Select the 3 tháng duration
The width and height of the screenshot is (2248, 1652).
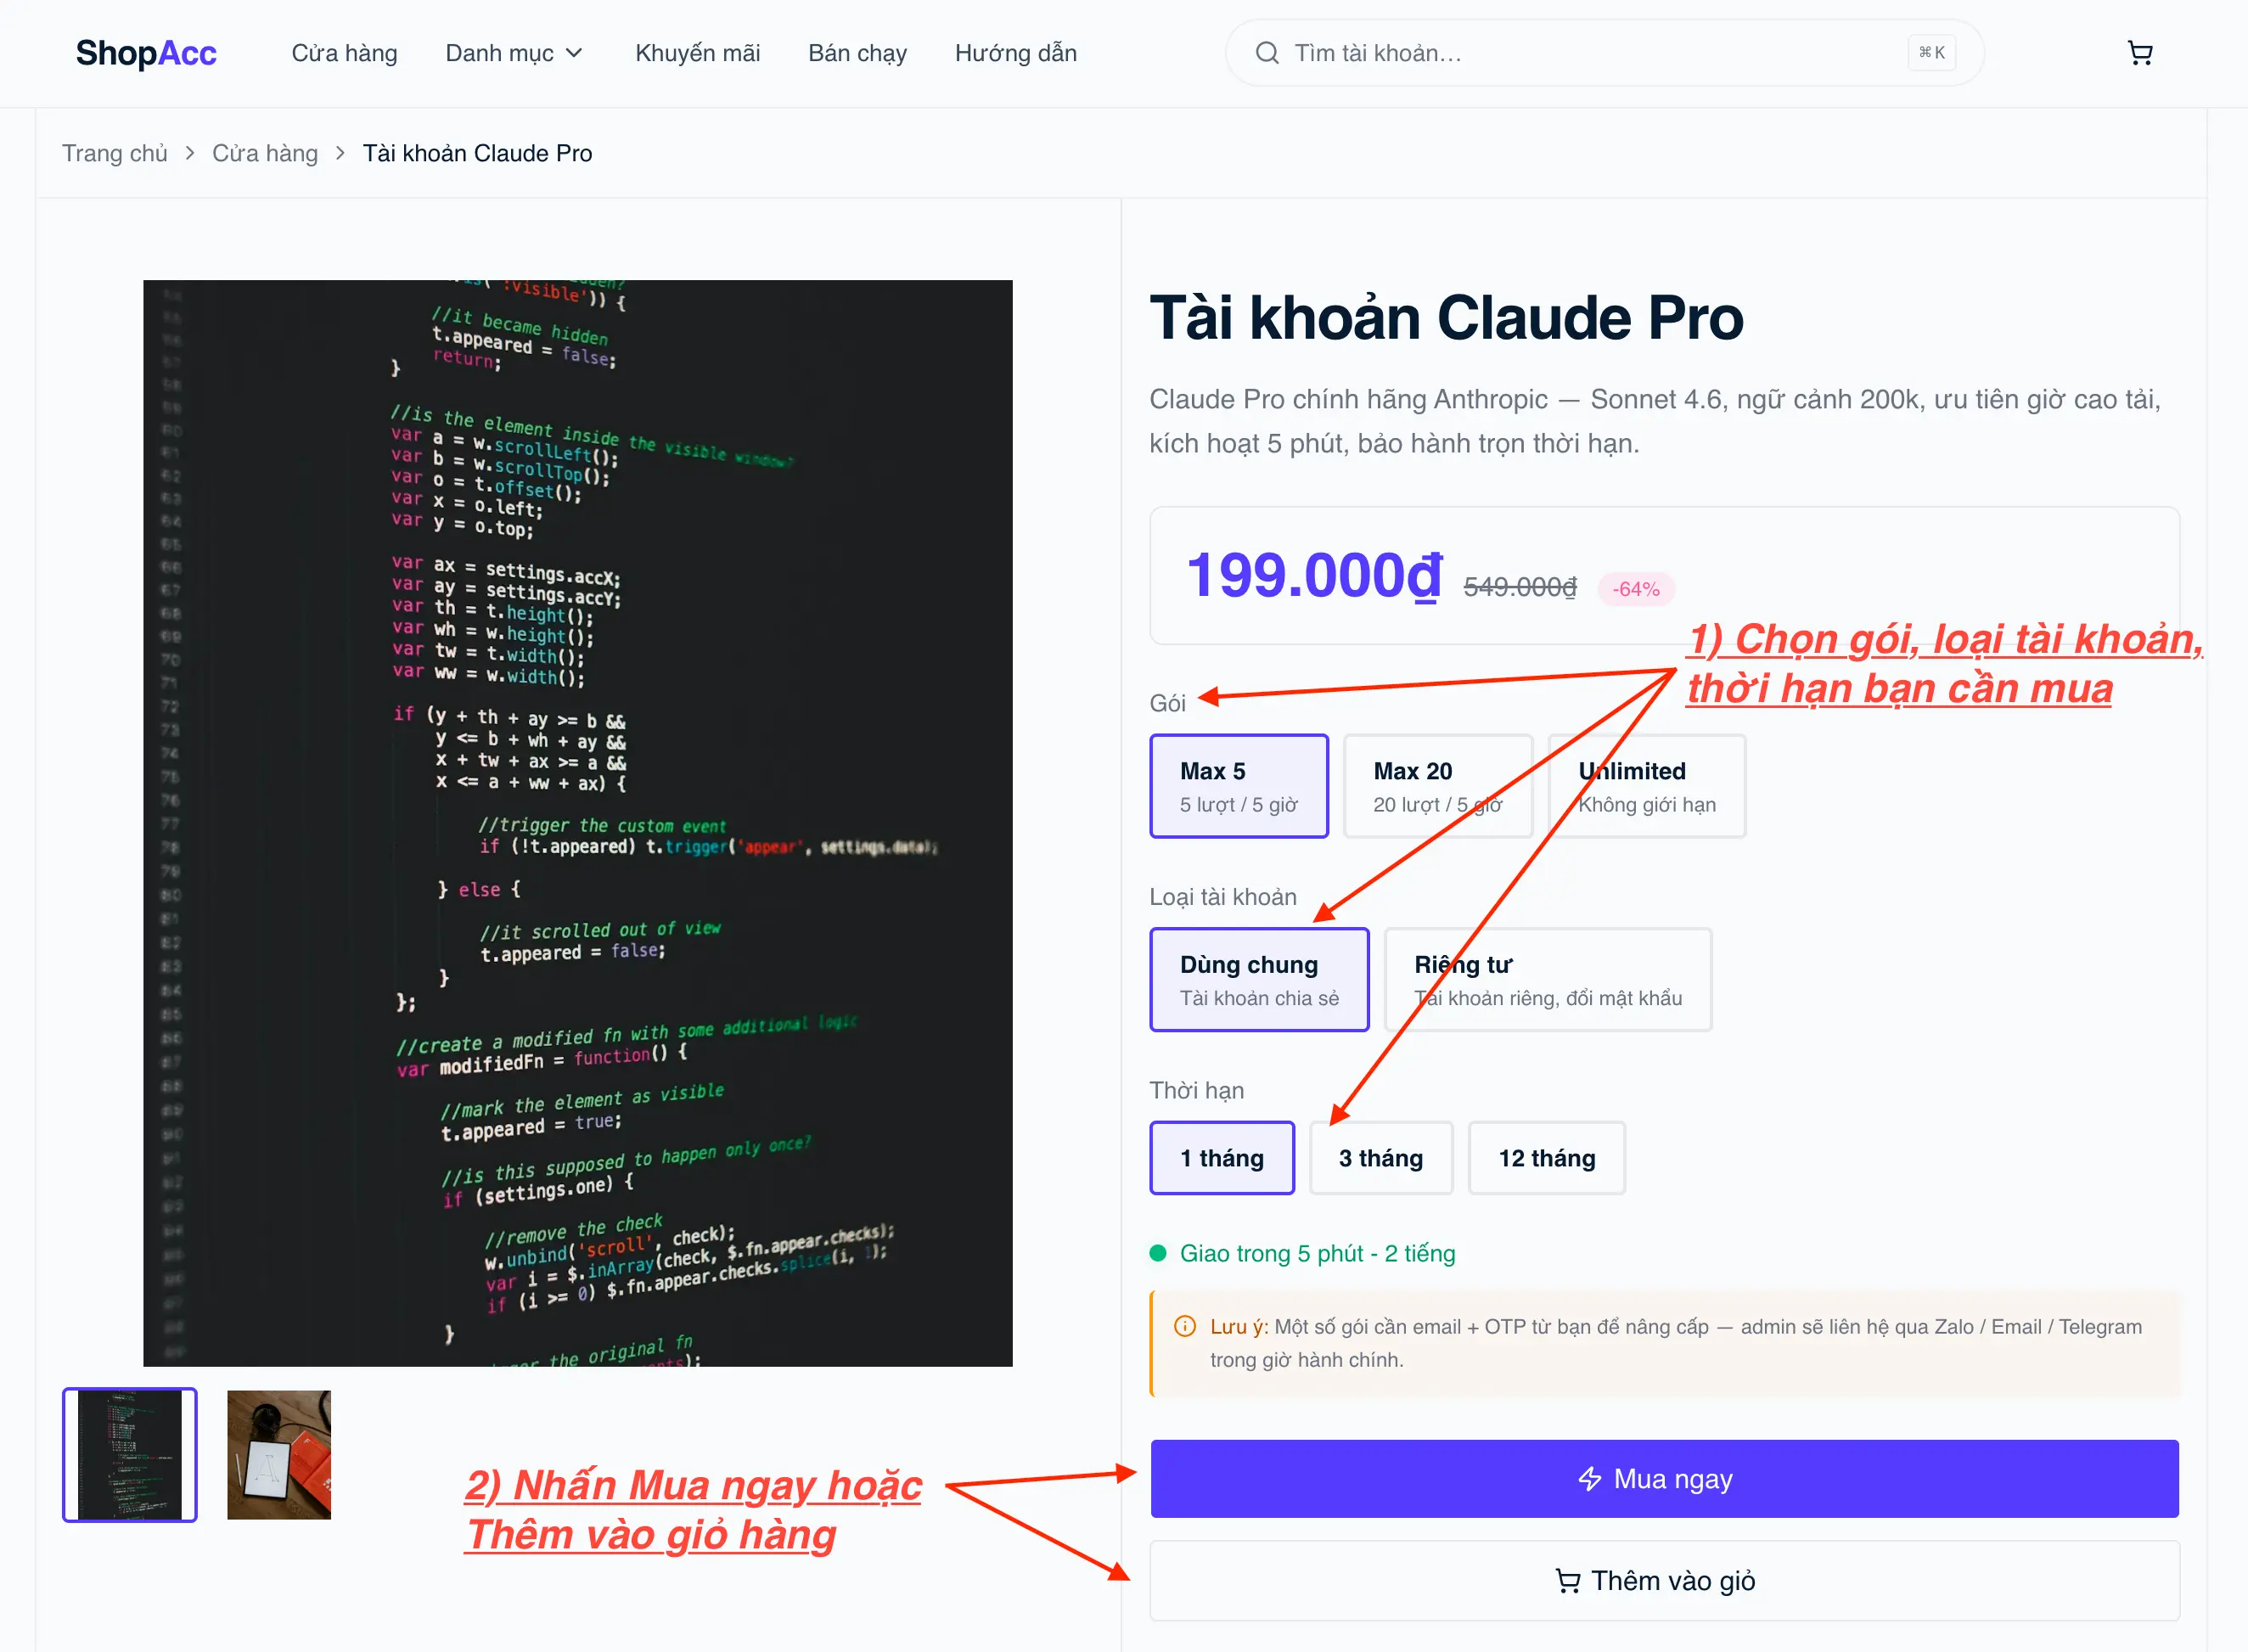coord(1381,1158)
